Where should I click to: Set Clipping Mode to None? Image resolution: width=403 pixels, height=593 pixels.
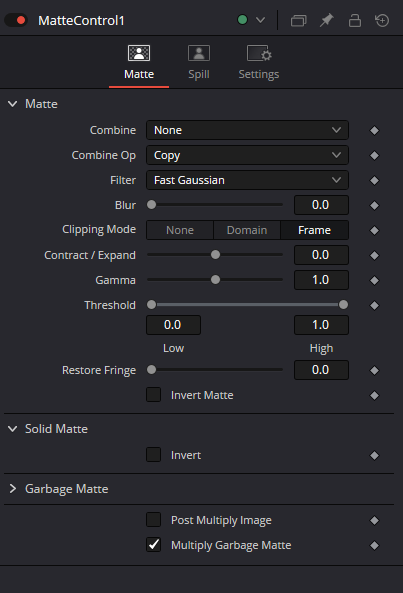coord(180,230)
